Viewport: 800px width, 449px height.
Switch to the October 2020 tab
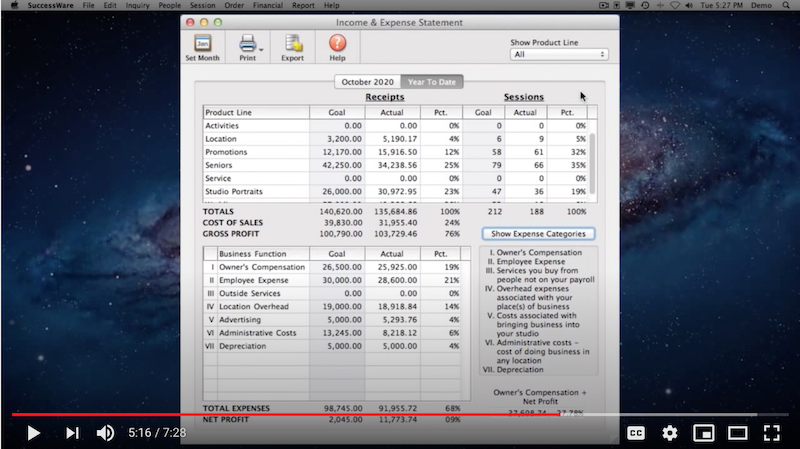(x=367, y=82)
